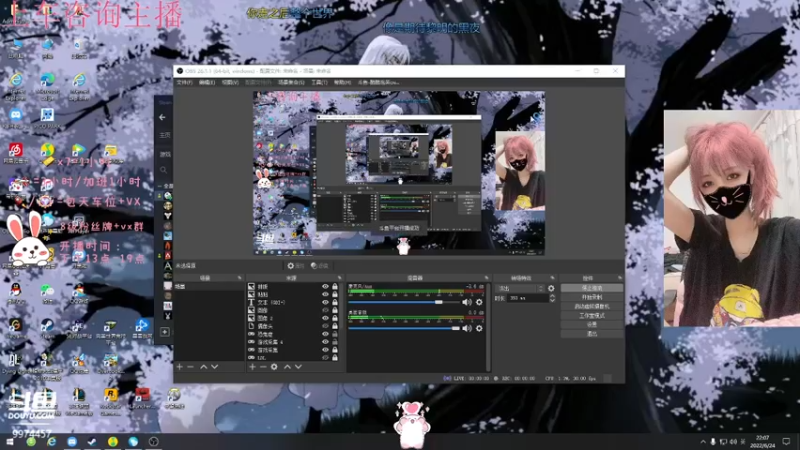Open the 工具(T) menu

pyautogui.click(x=319, y=82)
